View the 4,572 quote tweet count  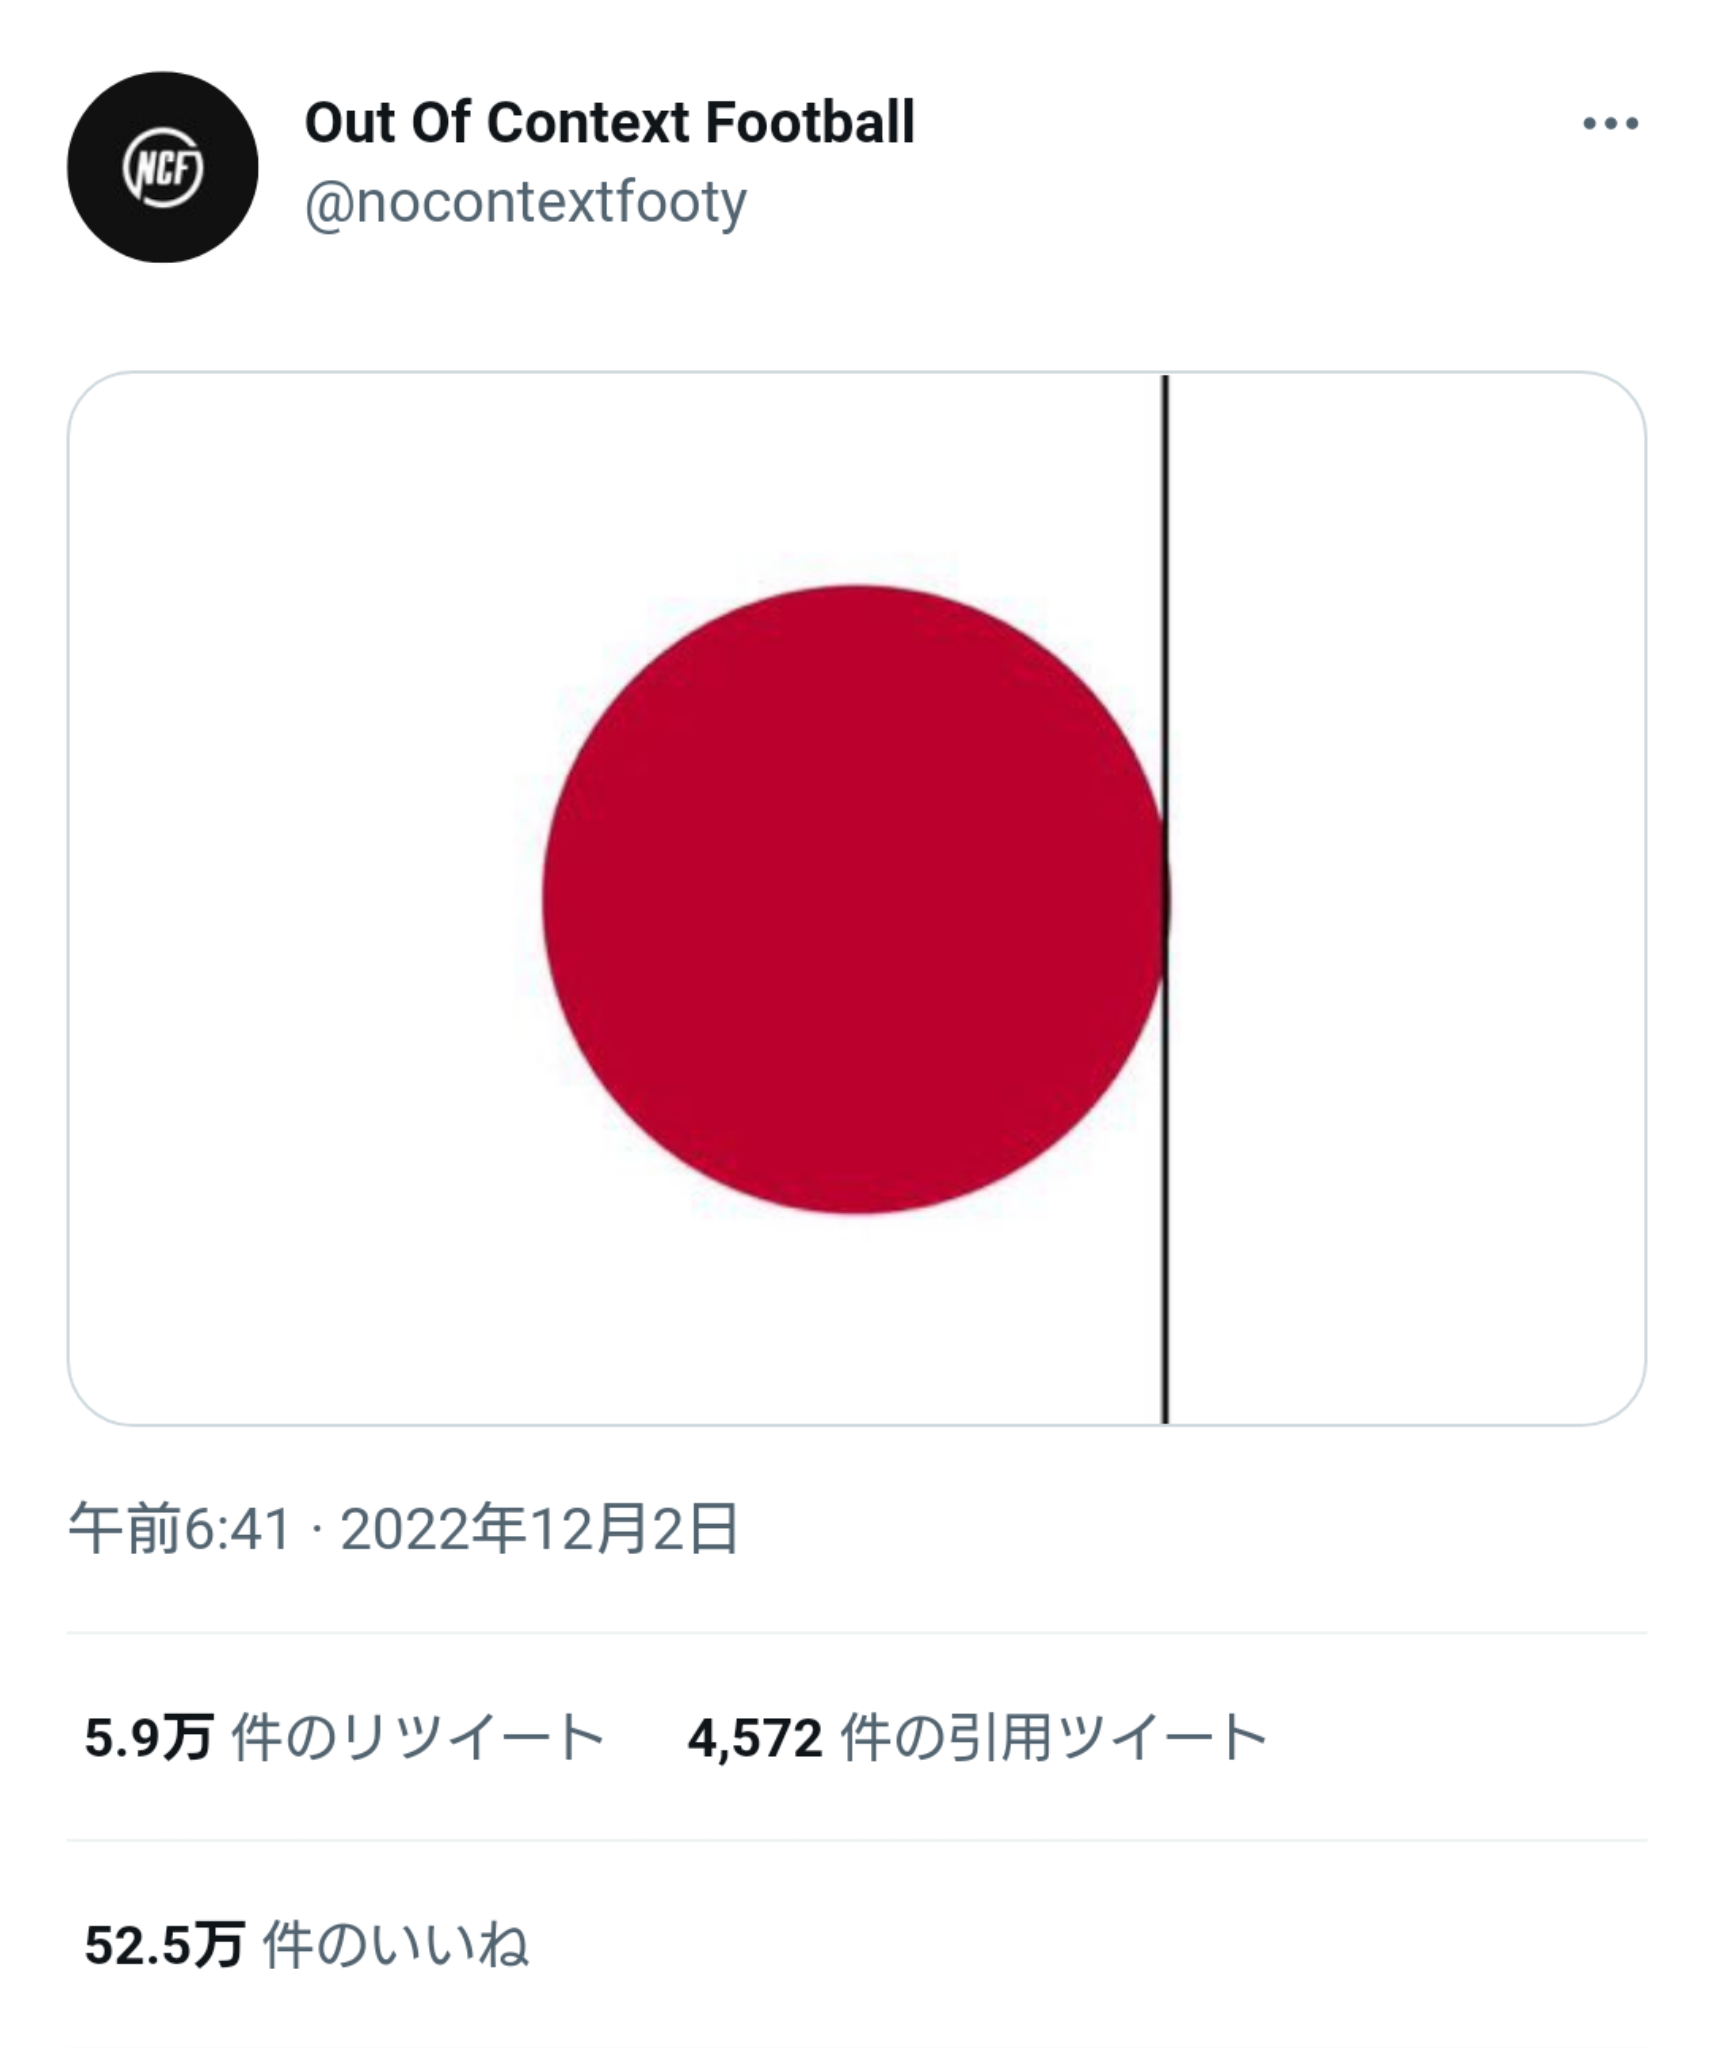[x=755, y=1738]
